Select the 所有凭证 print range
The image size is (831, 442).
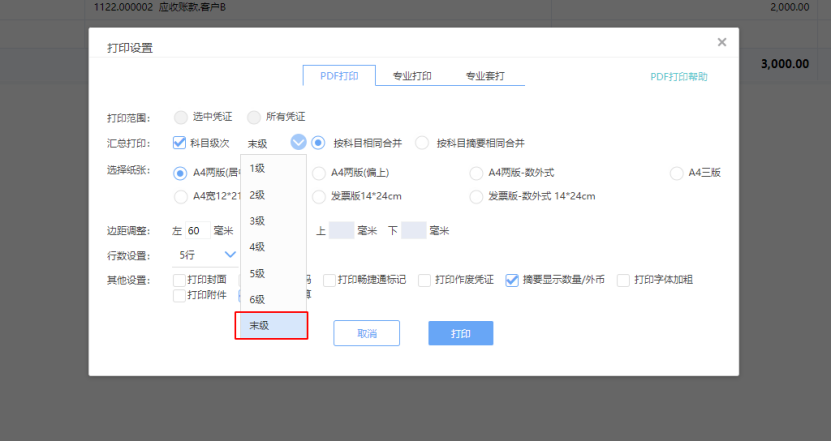pyautogui.click(x=254, y=117)
